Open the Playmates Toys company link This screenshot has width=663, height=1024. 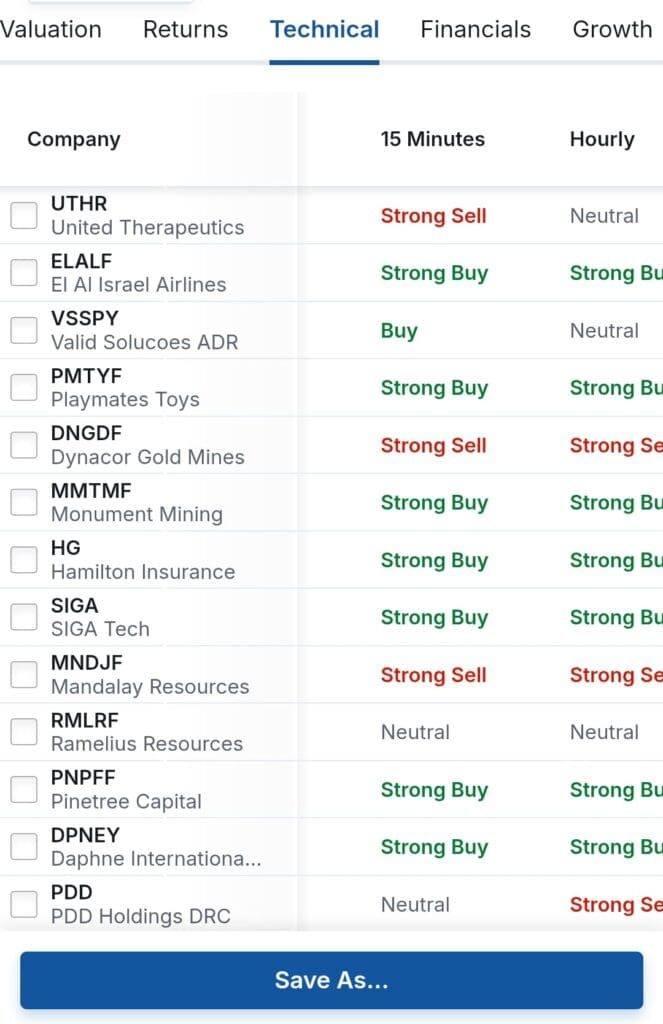tap(125, 400)
